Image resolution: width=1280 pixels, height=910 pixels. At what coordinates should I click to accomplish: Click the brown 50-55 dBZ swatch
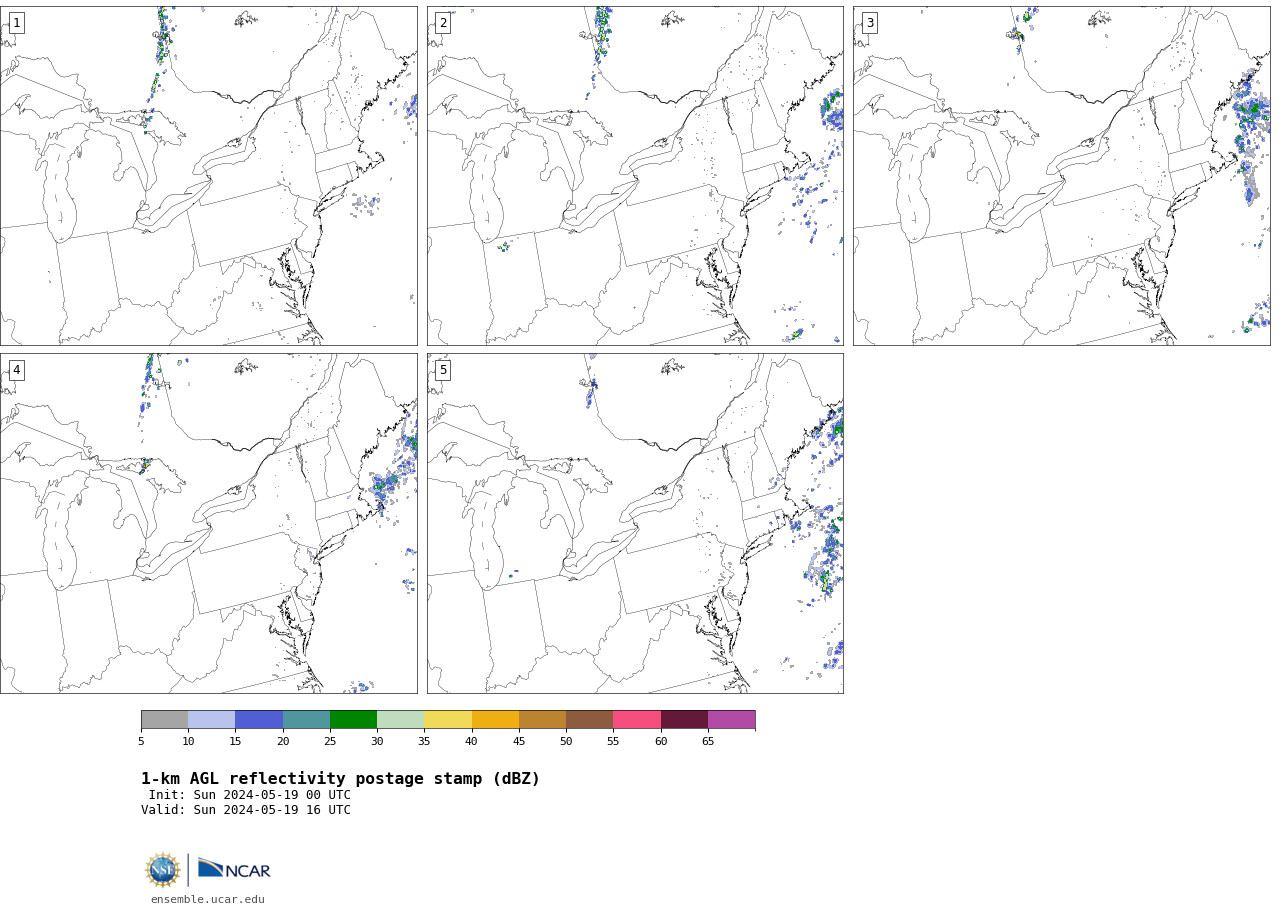[589, 720]
